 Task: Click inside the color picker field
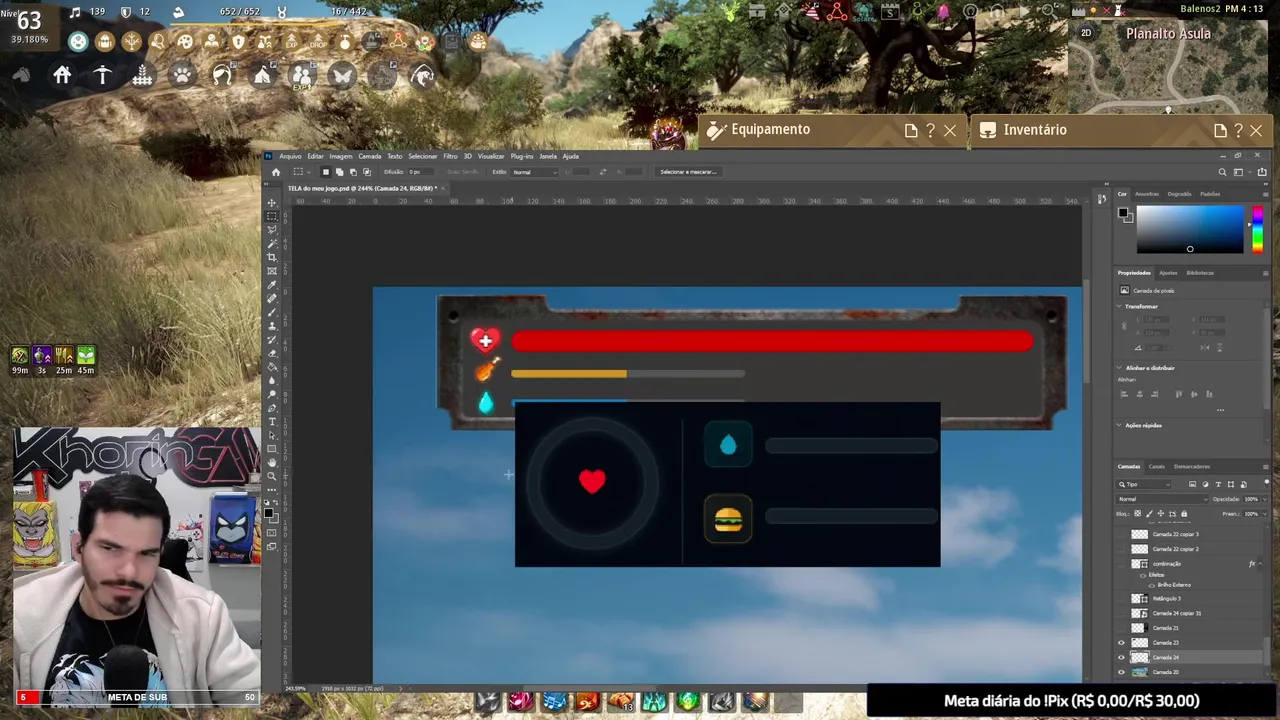tap(1190, 229)
